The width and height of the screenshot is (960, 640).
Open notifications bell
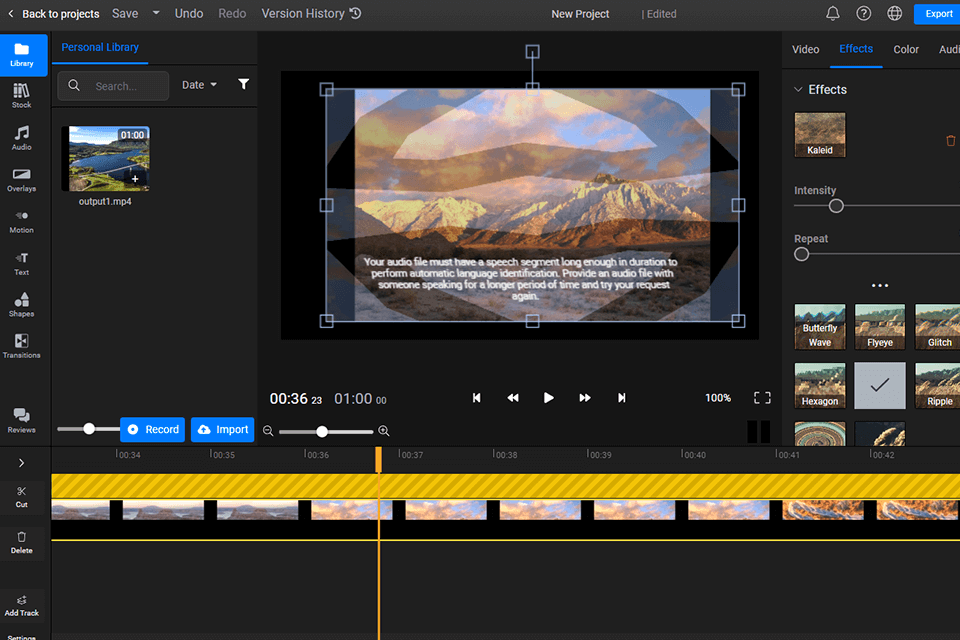pyautogui.click(x=833, y=13)
